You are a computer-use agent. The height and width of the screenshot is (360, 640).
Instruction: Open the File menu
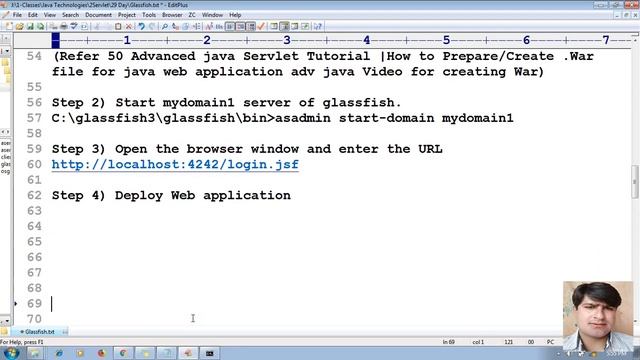17,15
